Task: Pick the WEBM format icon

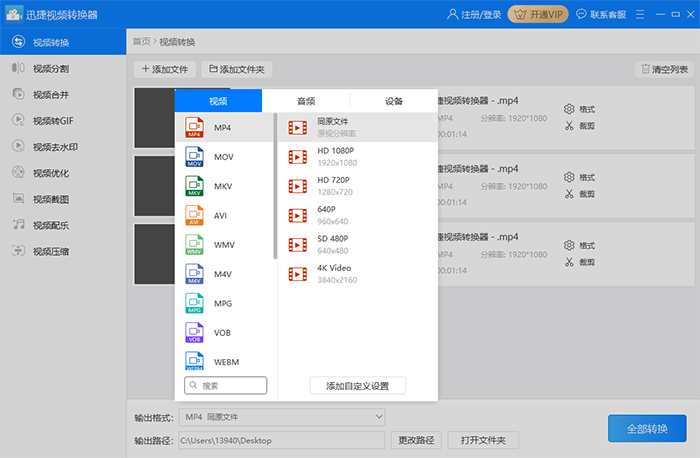Action: point(194,361)
